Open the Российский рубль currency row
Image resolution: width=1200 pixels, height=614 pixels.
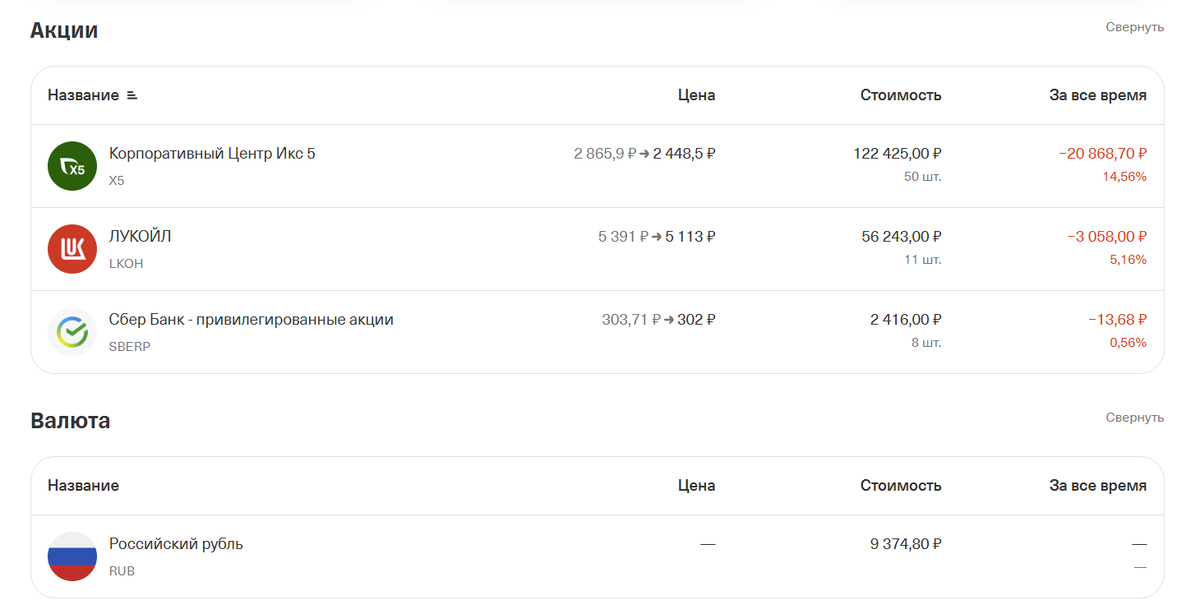(x=176, y=544)
